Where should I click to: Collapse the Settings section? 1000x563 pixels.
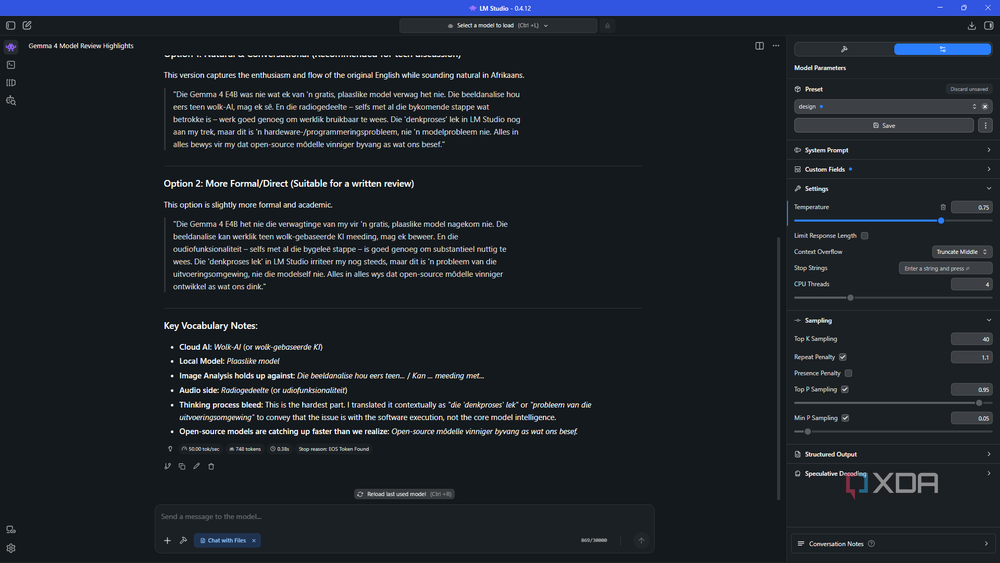click(x=893, y=189)
